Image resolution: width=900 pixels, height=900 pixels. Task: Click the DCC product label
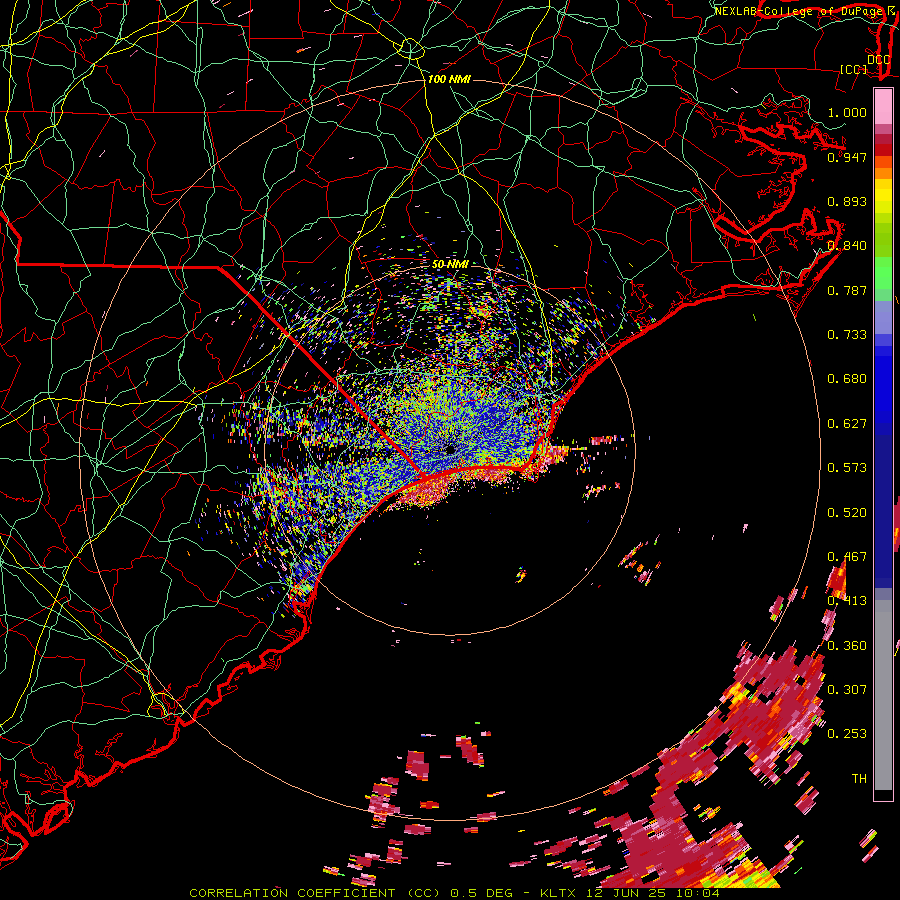(x=878, y=60)
